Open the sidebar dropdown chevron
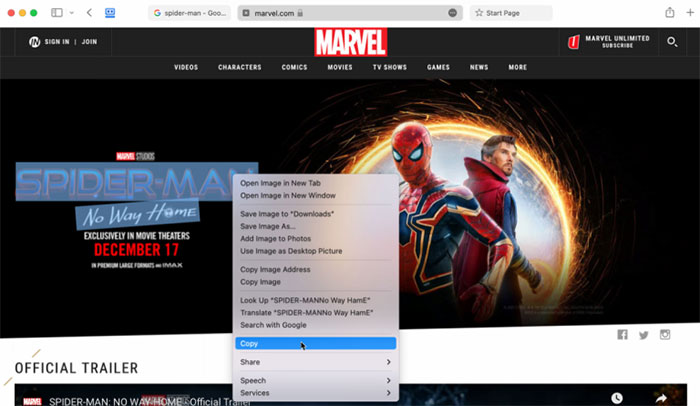Image resolution: width=700 pixels, height=406 pixels. (x=71, y=13)
